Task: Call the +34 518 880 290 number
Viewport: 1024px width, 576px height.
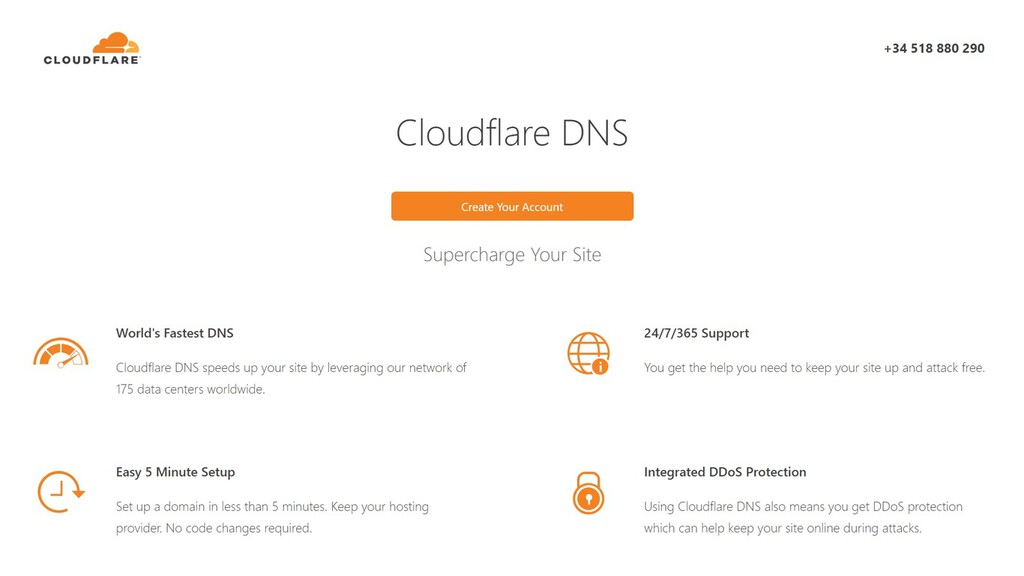Action: click(934, 48)
